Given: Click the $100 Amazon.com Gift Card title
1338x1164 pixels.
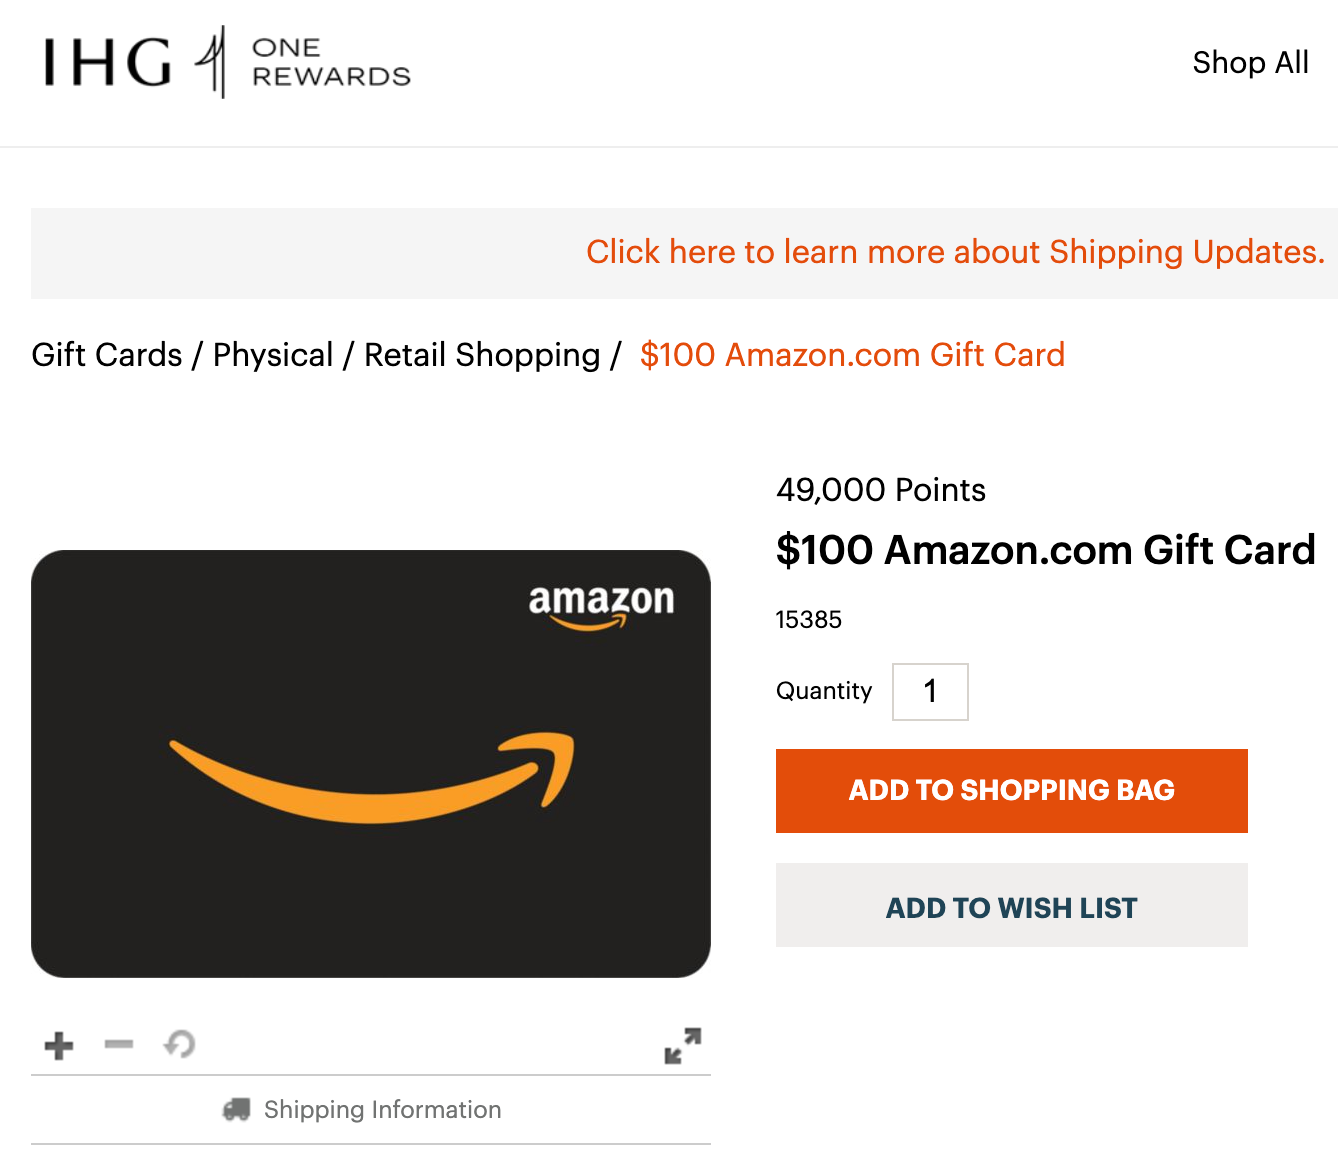Looking at the screenshot, I should coord(1045,549).
